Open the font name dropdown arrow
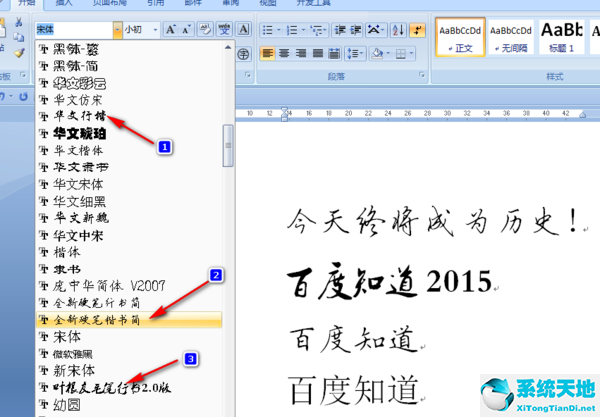The image size is (600, 417). (117, 29)
